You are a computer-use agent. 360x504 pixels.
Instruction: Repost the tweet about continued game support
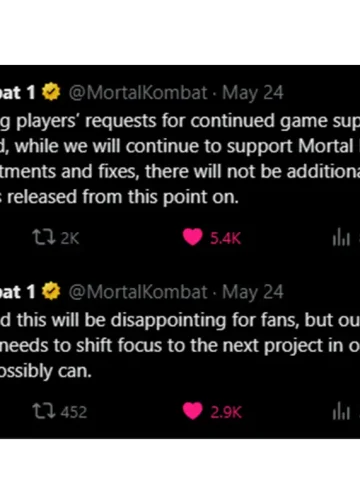click(44, 238)
